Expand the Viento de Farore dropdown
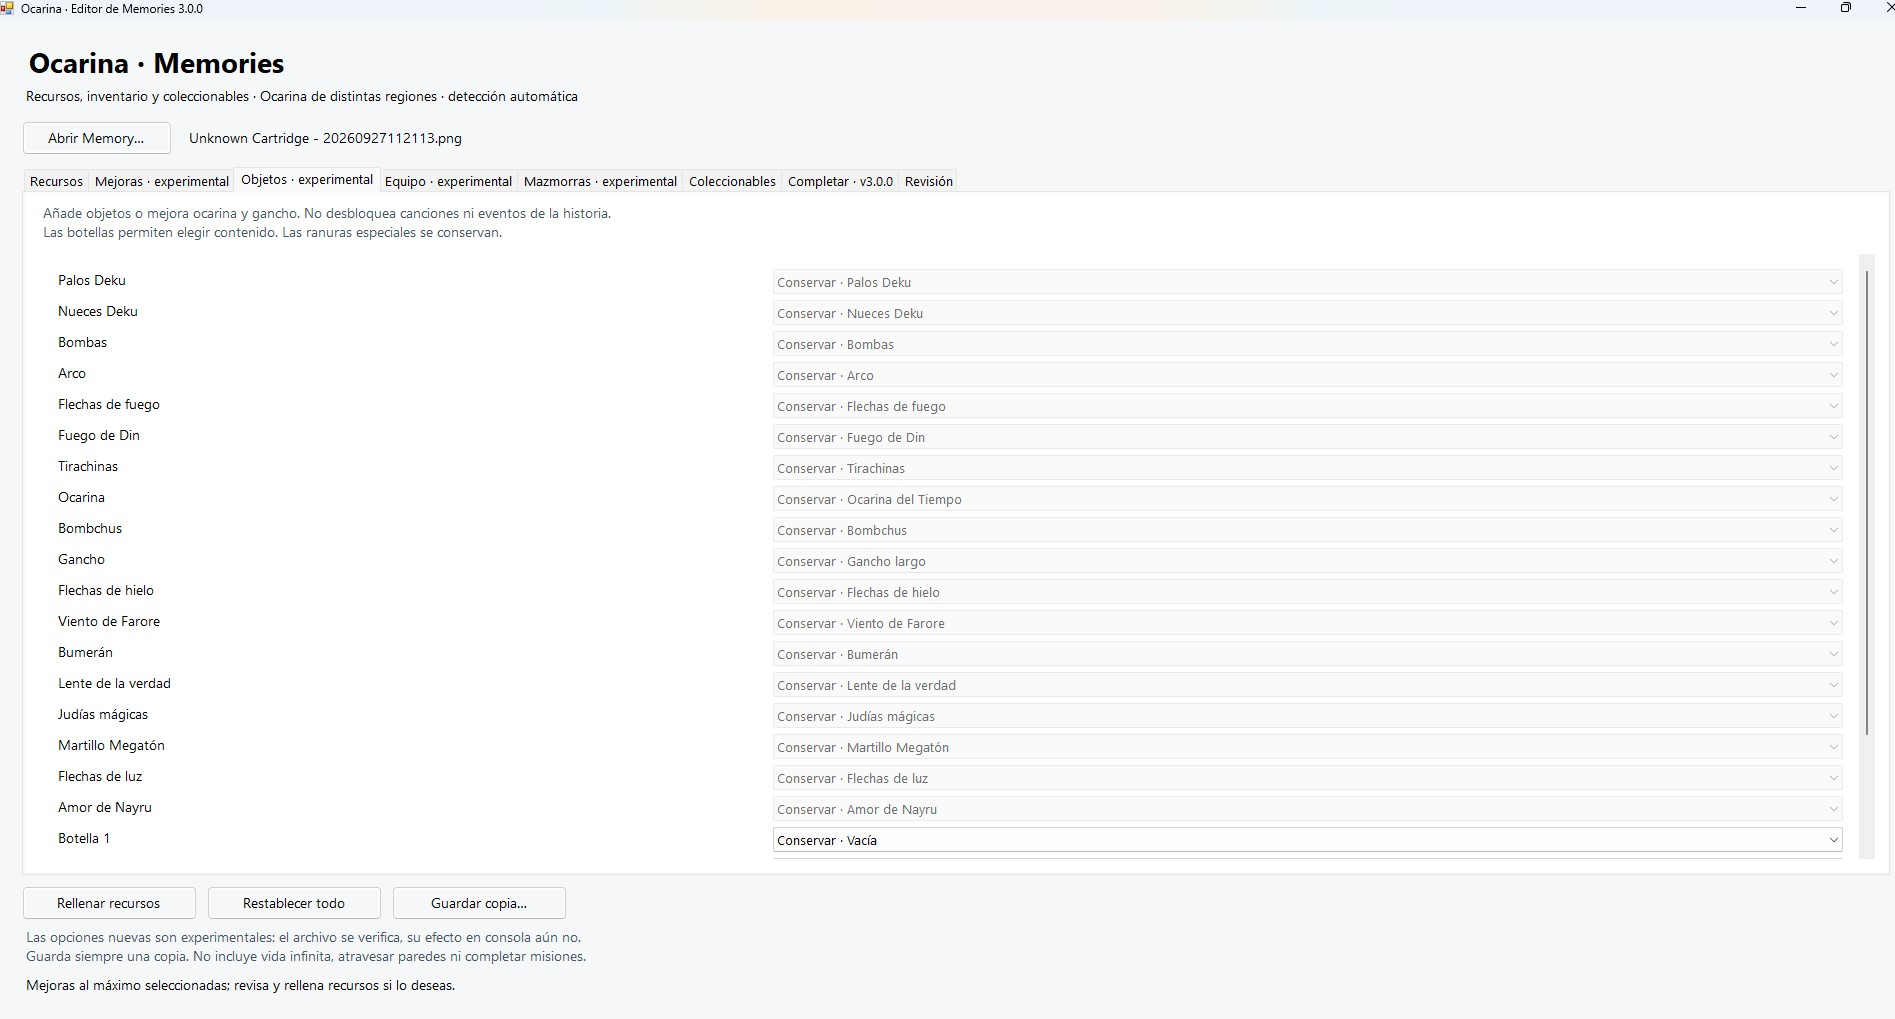The image size is (1895, 1019). (1307, 623)
